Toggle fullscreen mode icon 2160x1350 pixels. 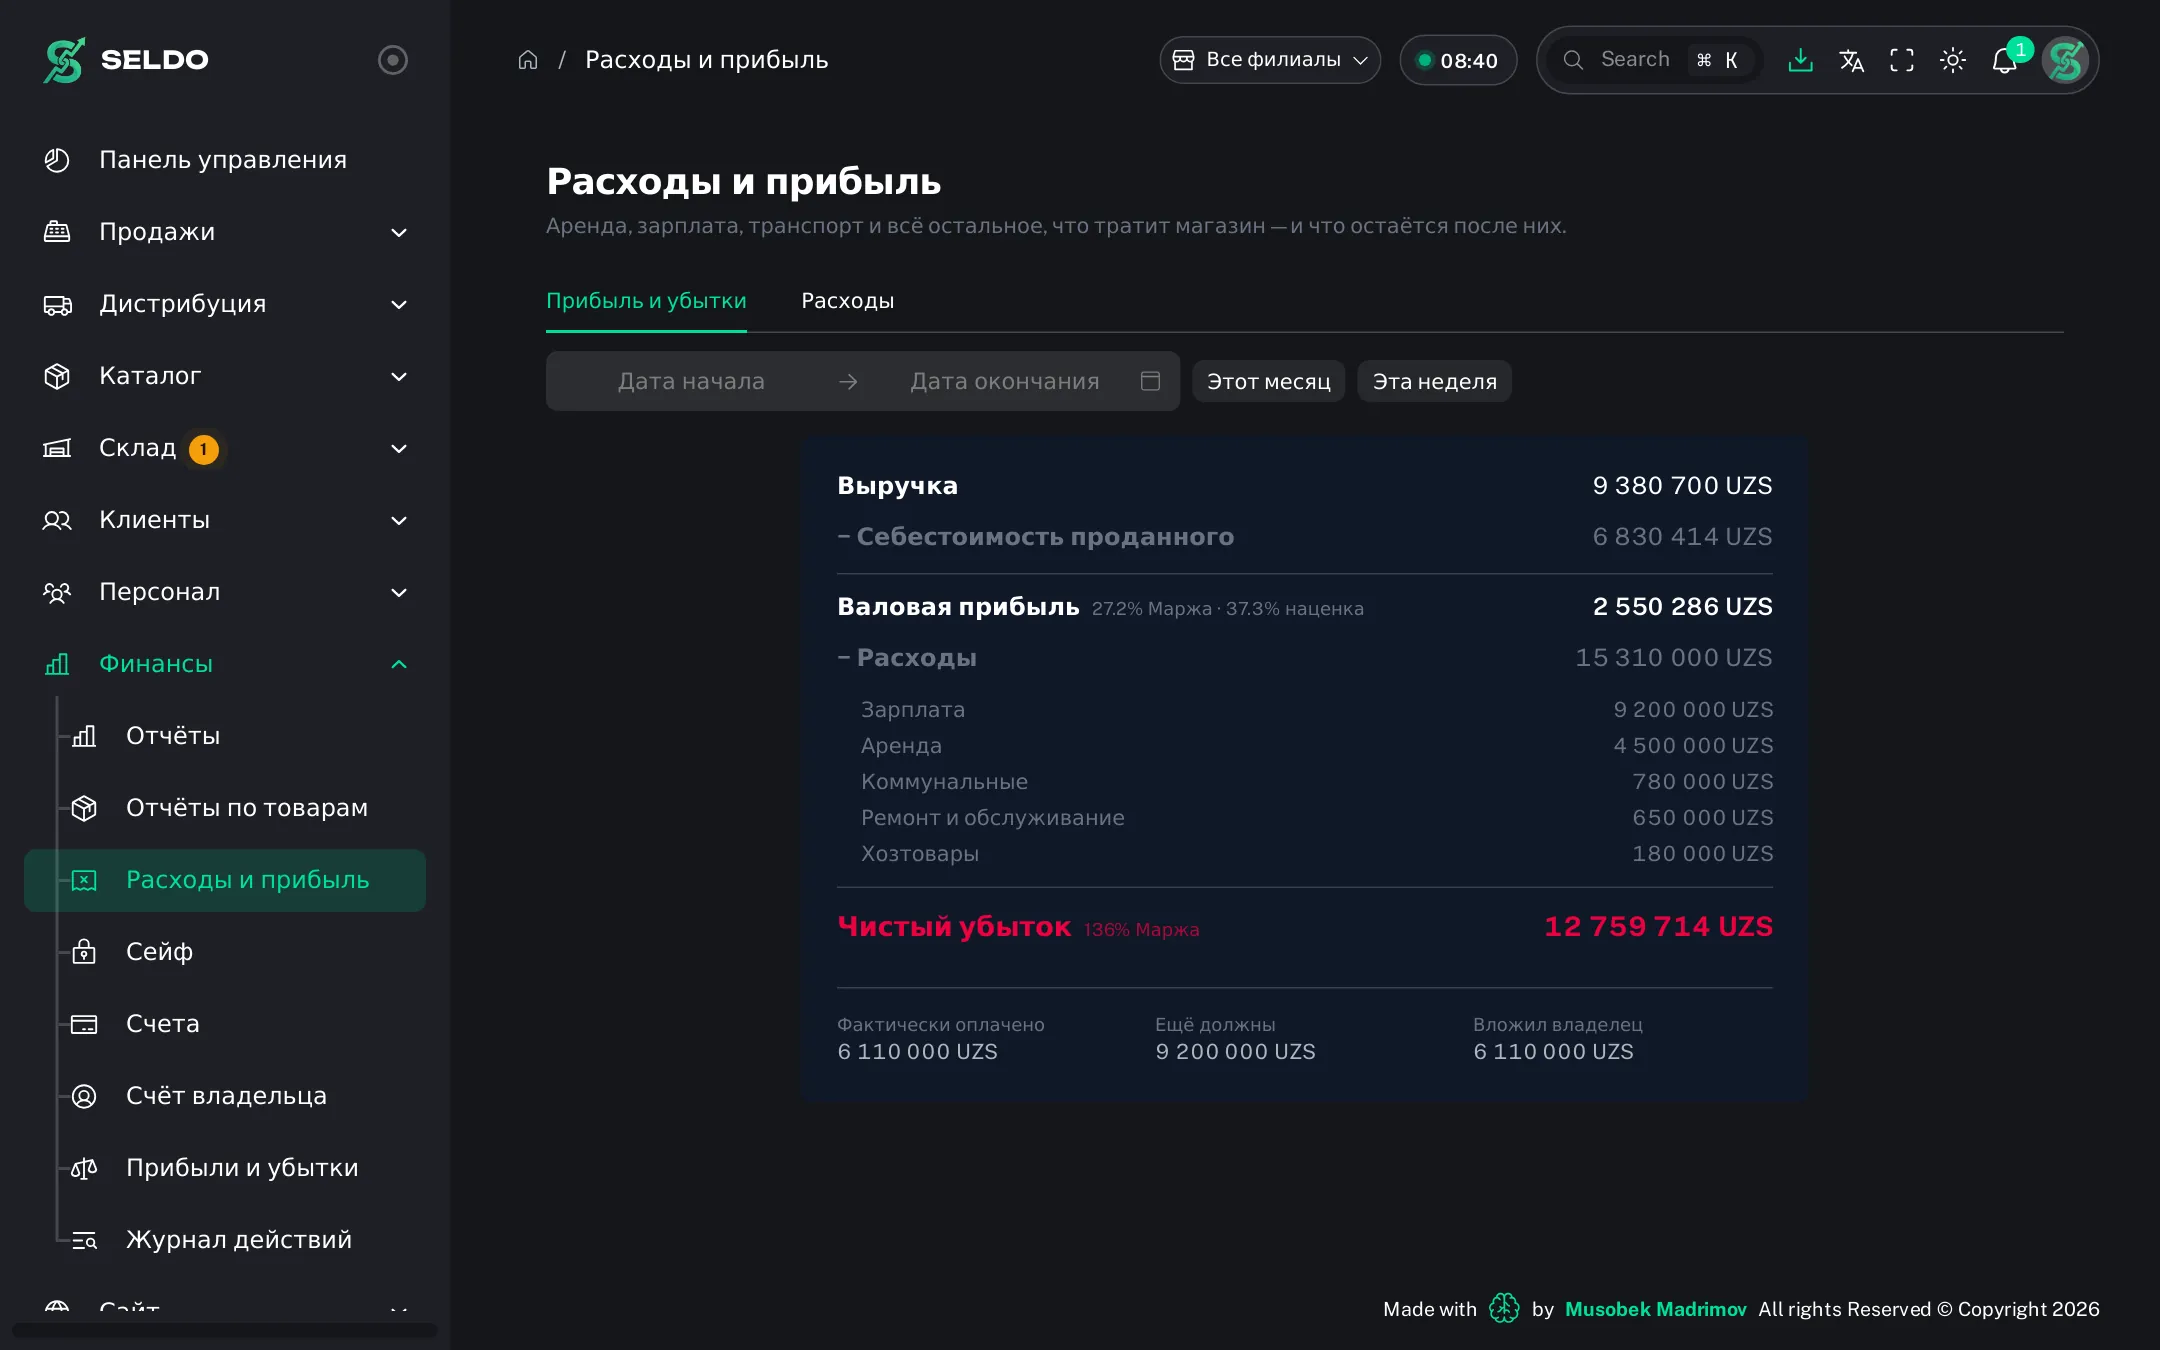(x=1902, y=60)
